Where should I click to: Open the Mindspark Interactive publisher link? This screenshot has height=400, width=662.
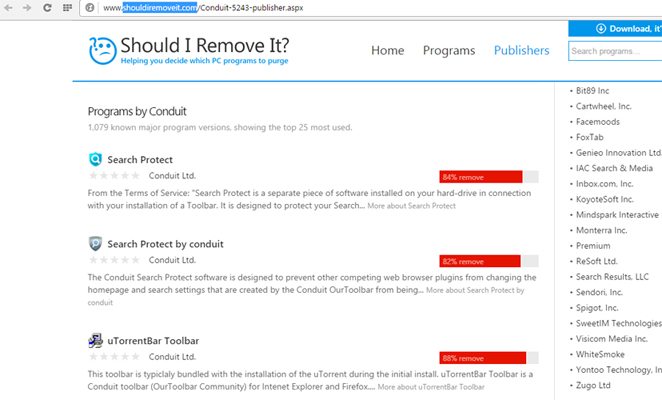(x=617, y=215)
